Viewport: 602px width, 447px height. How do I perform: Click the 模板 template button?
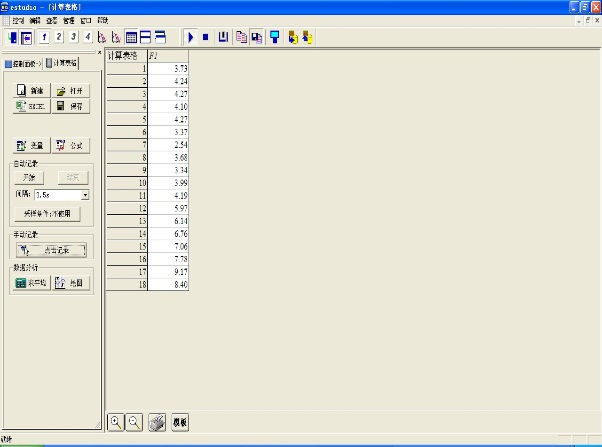(x=180, y=422)
